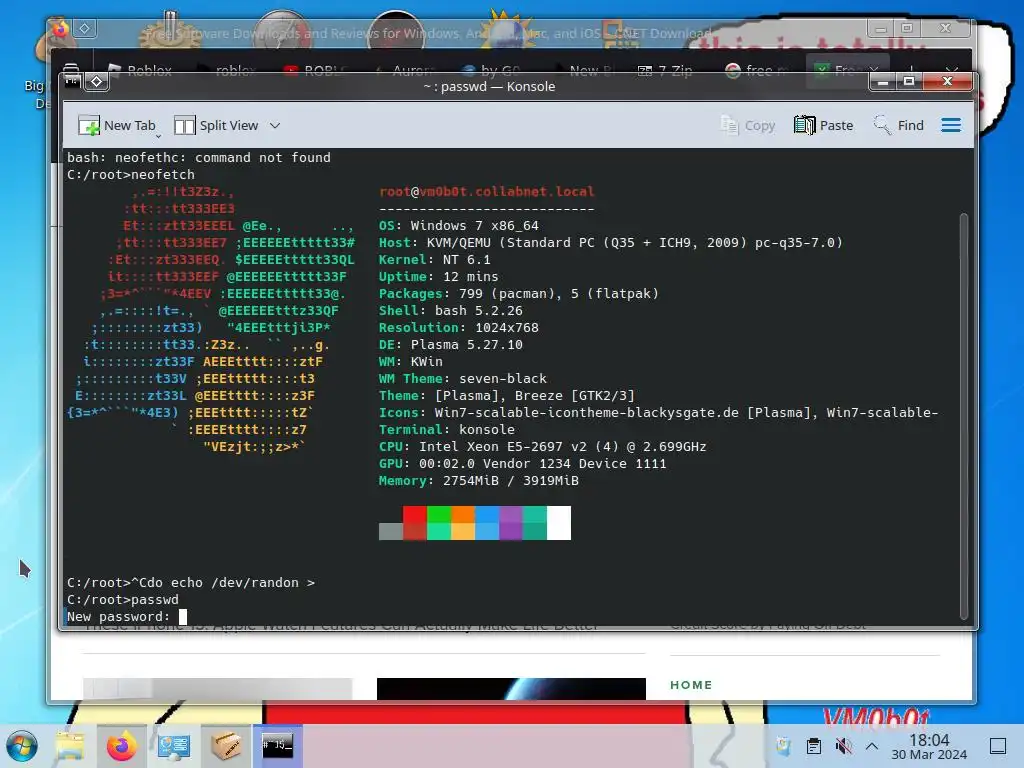Click the package box taskbar icon

click(226, 746)
